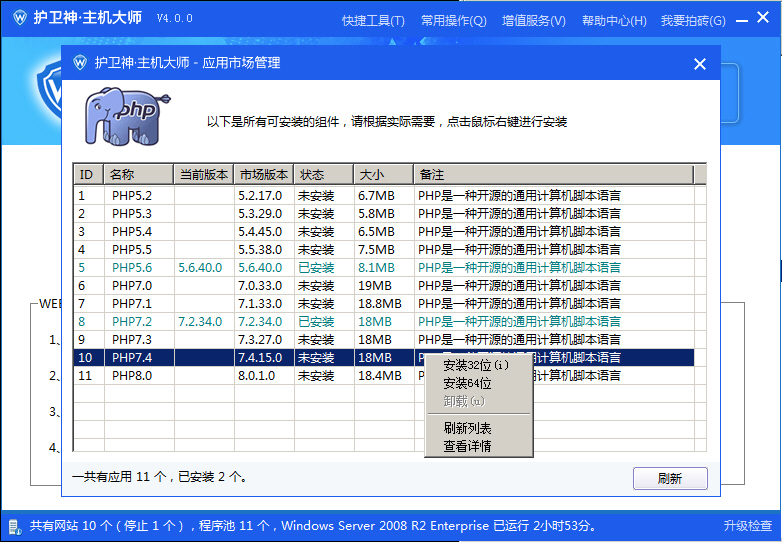Image resolution: width=782 pixels, height=542 pixels.
Task: Click market version 5.5.38.0
Action: [260, 250]
